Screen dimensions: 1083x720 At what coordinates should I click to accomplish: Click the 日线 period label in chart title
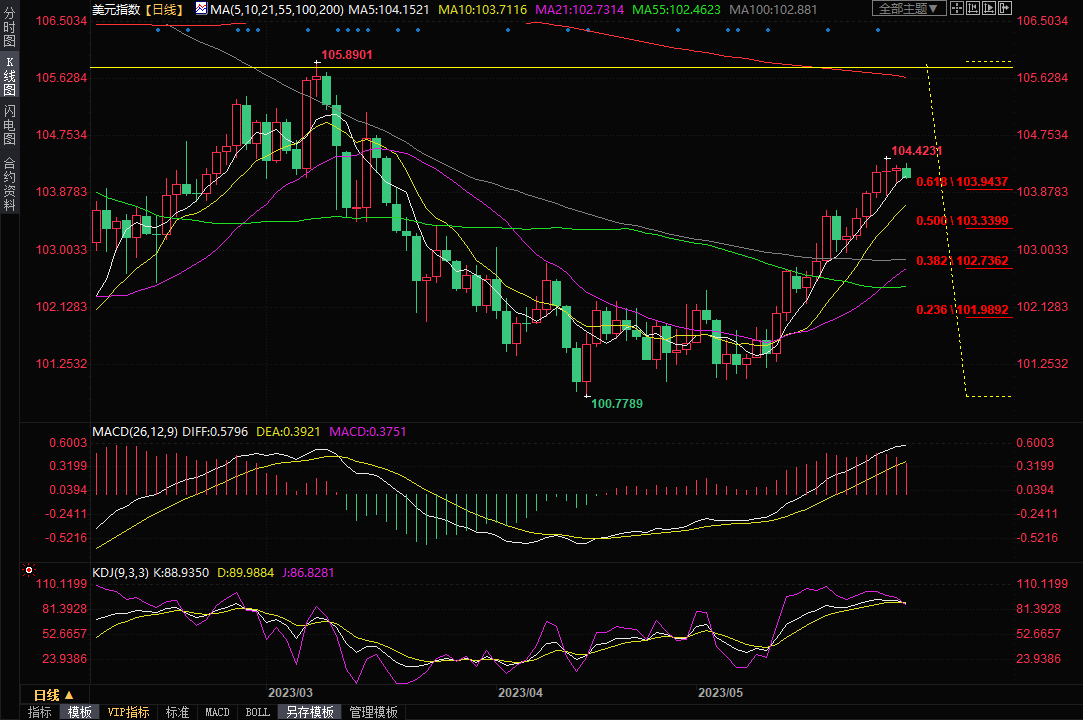click(x=164, y=9)
